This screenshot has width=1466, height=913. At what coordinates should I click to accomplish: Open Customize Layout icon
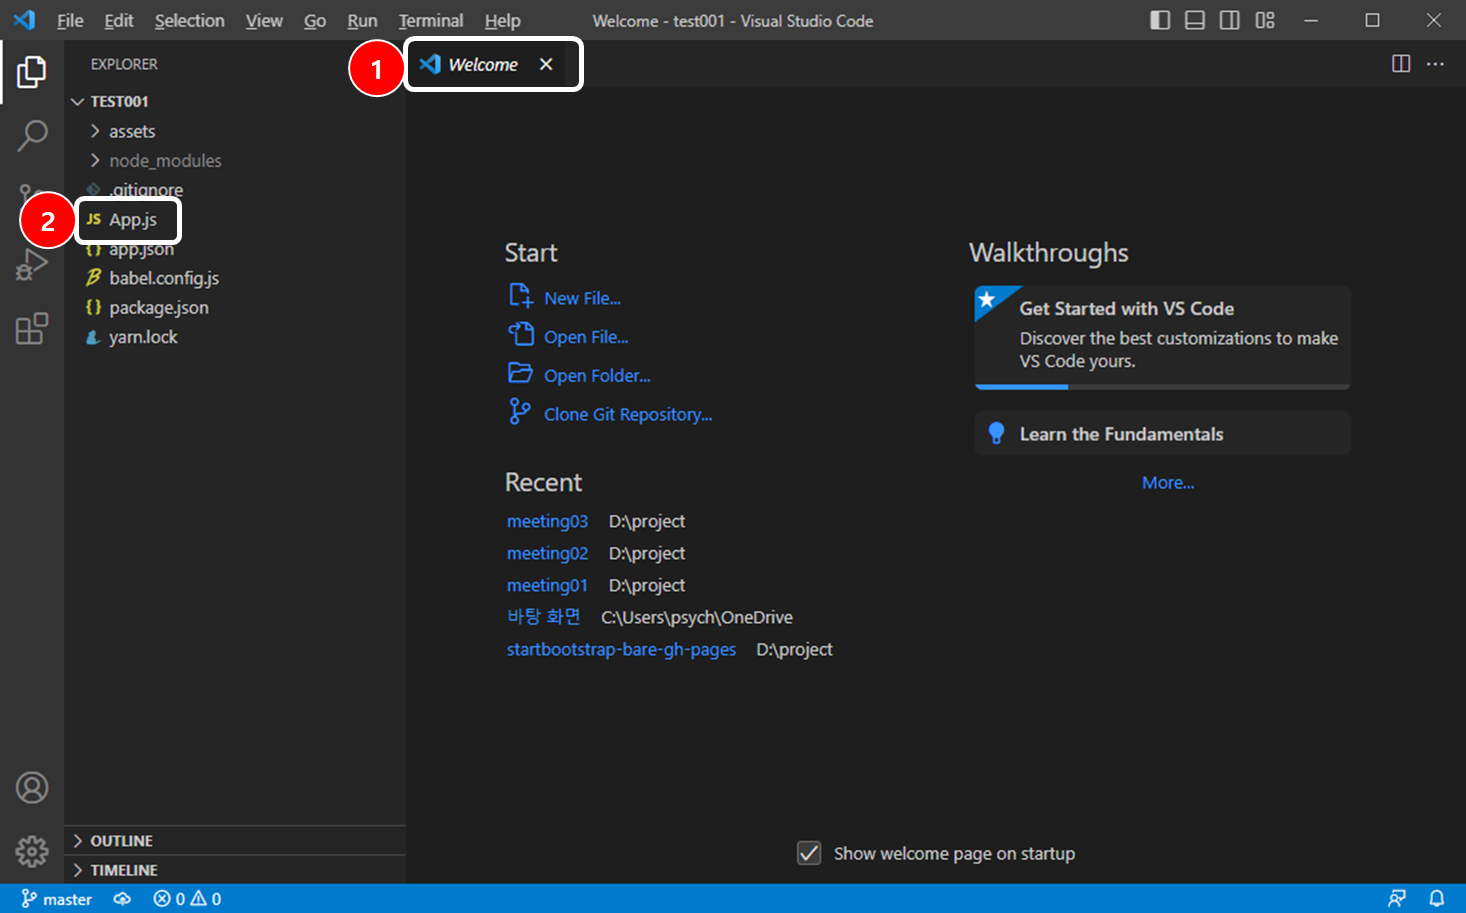1265,20
